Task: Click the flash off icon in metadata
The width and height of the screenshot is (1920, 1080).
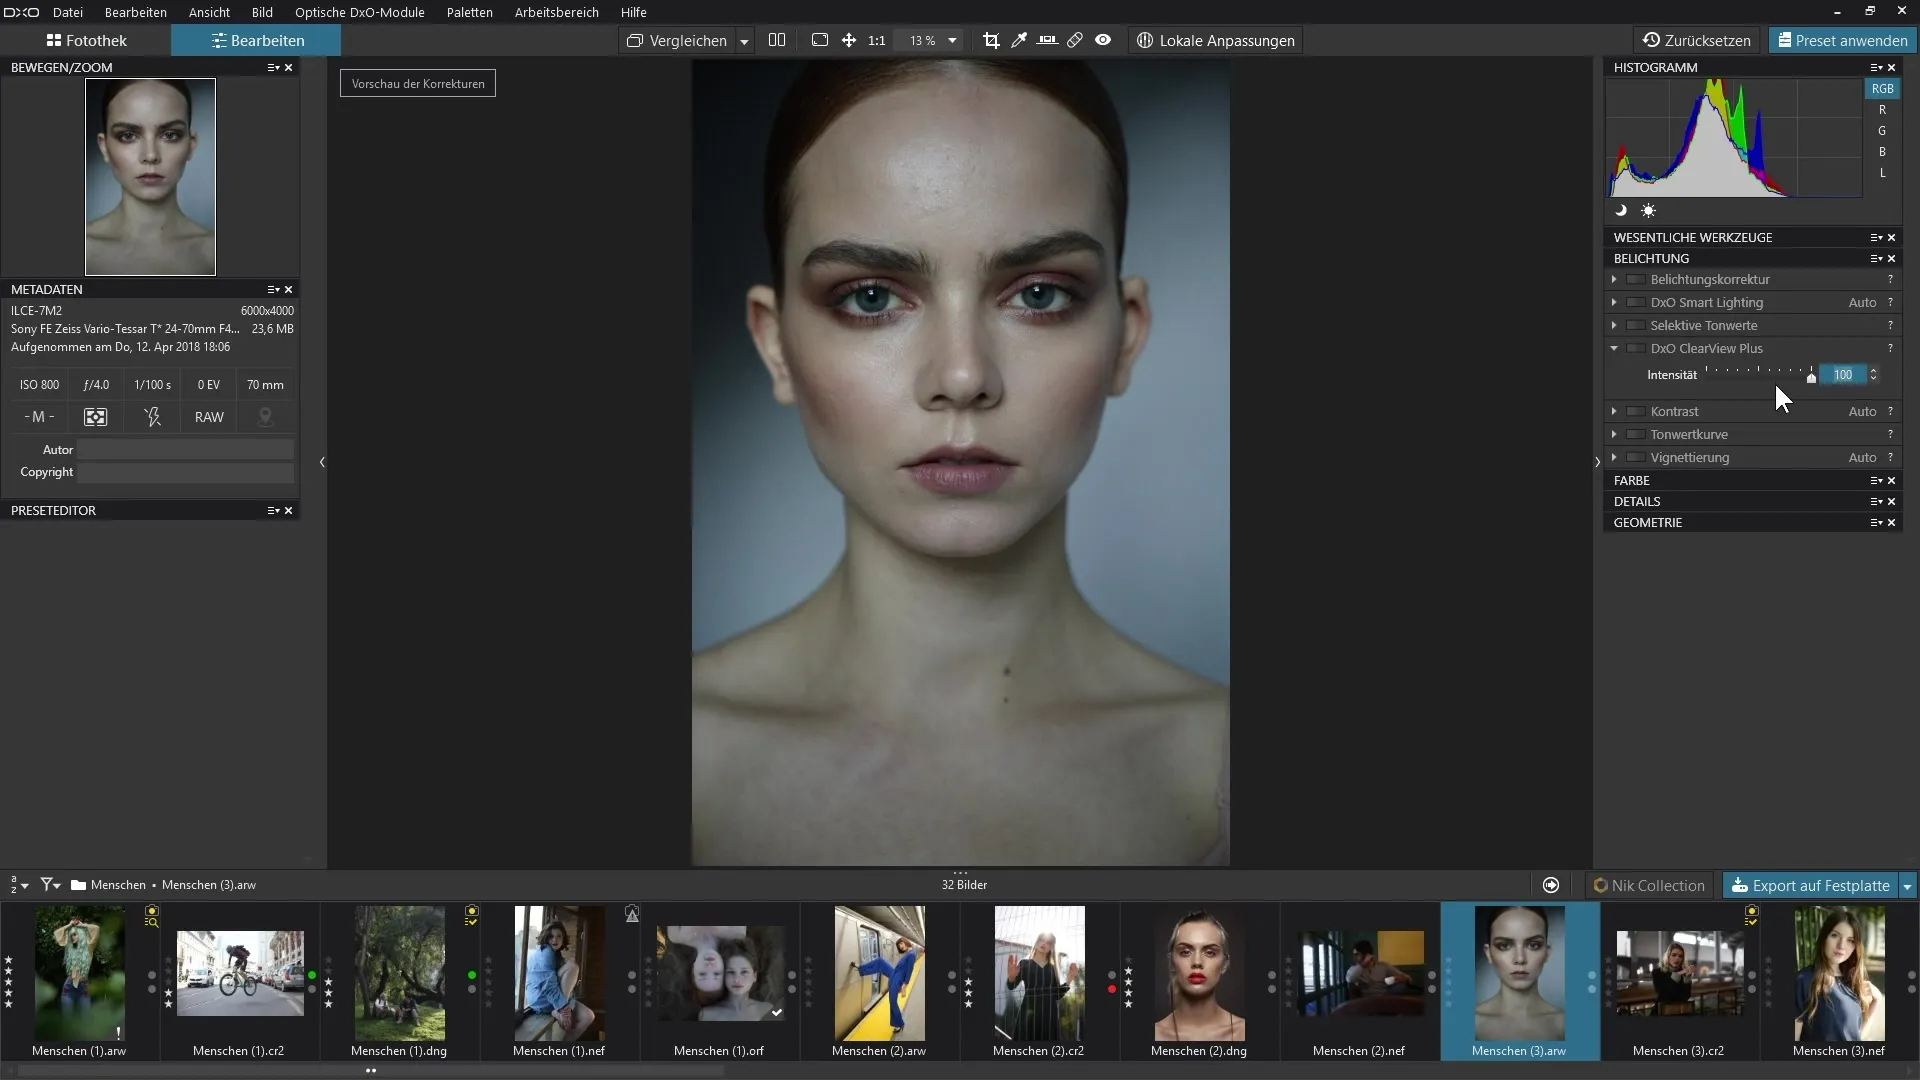Action: [152, 417]
